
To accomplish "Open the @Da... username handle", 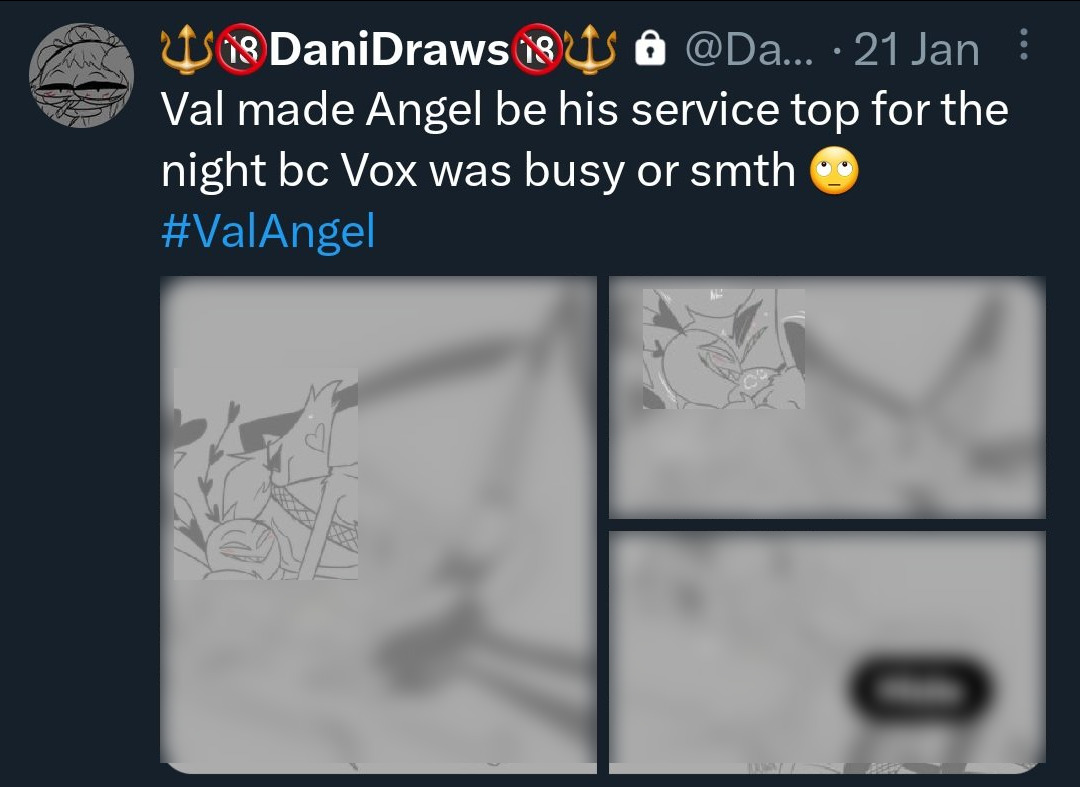I will tap(749, 50).
